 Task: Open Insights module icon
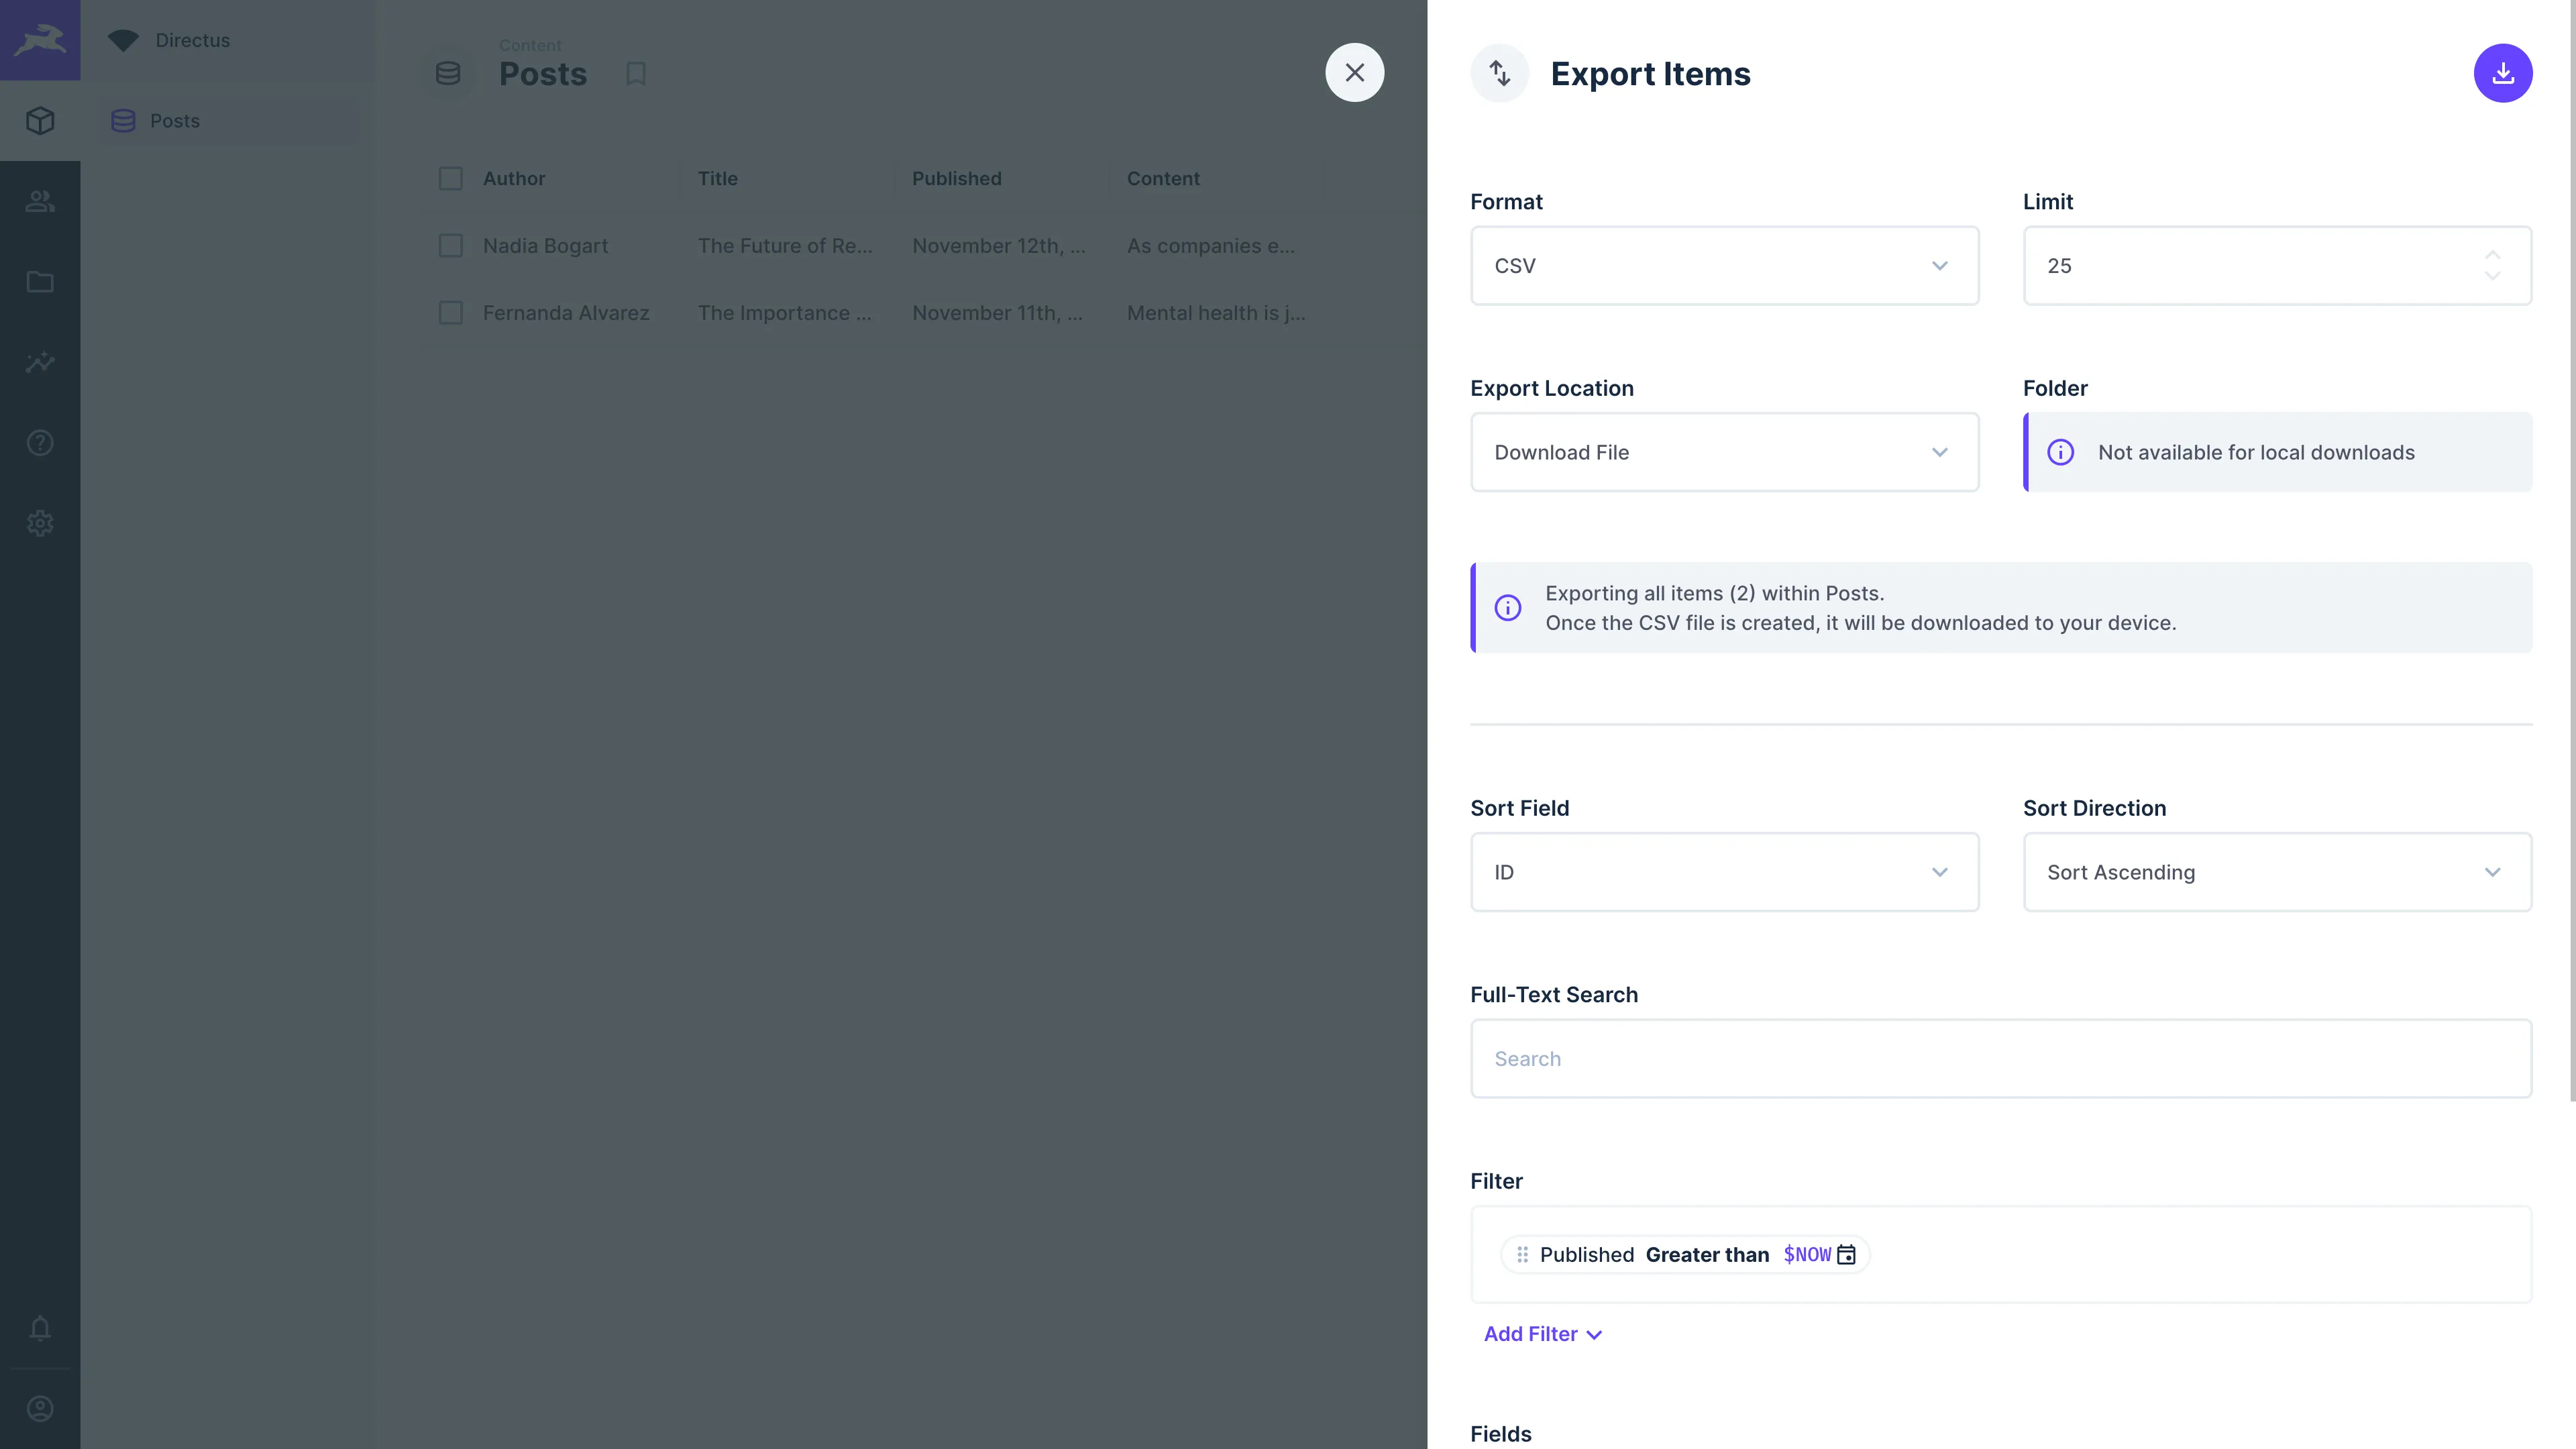[40, 362]
